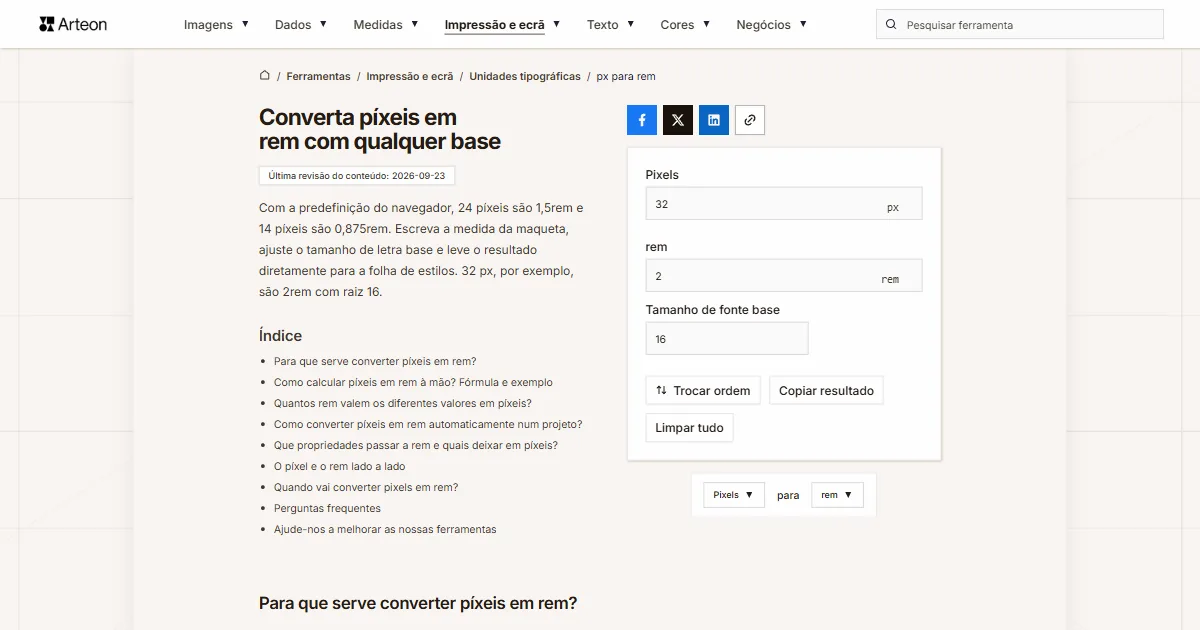This screenshot has height=630, width=1200.
Task: Click 'Última revisão do conteúdo: 2026-09-23' label
Action: pyautogui.click(x=357, y=175)
